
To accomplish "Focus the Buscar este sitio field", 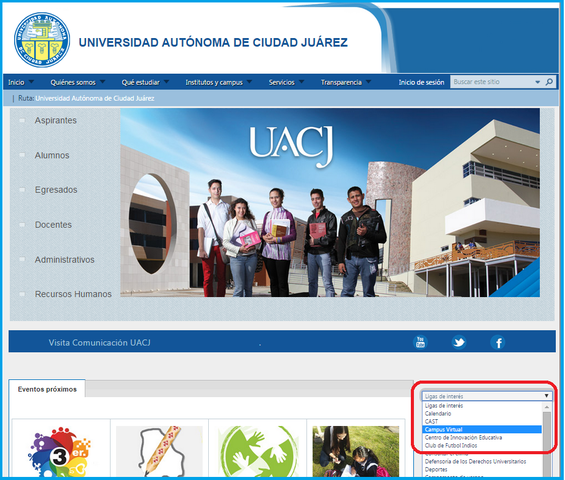I will (492, 82).
